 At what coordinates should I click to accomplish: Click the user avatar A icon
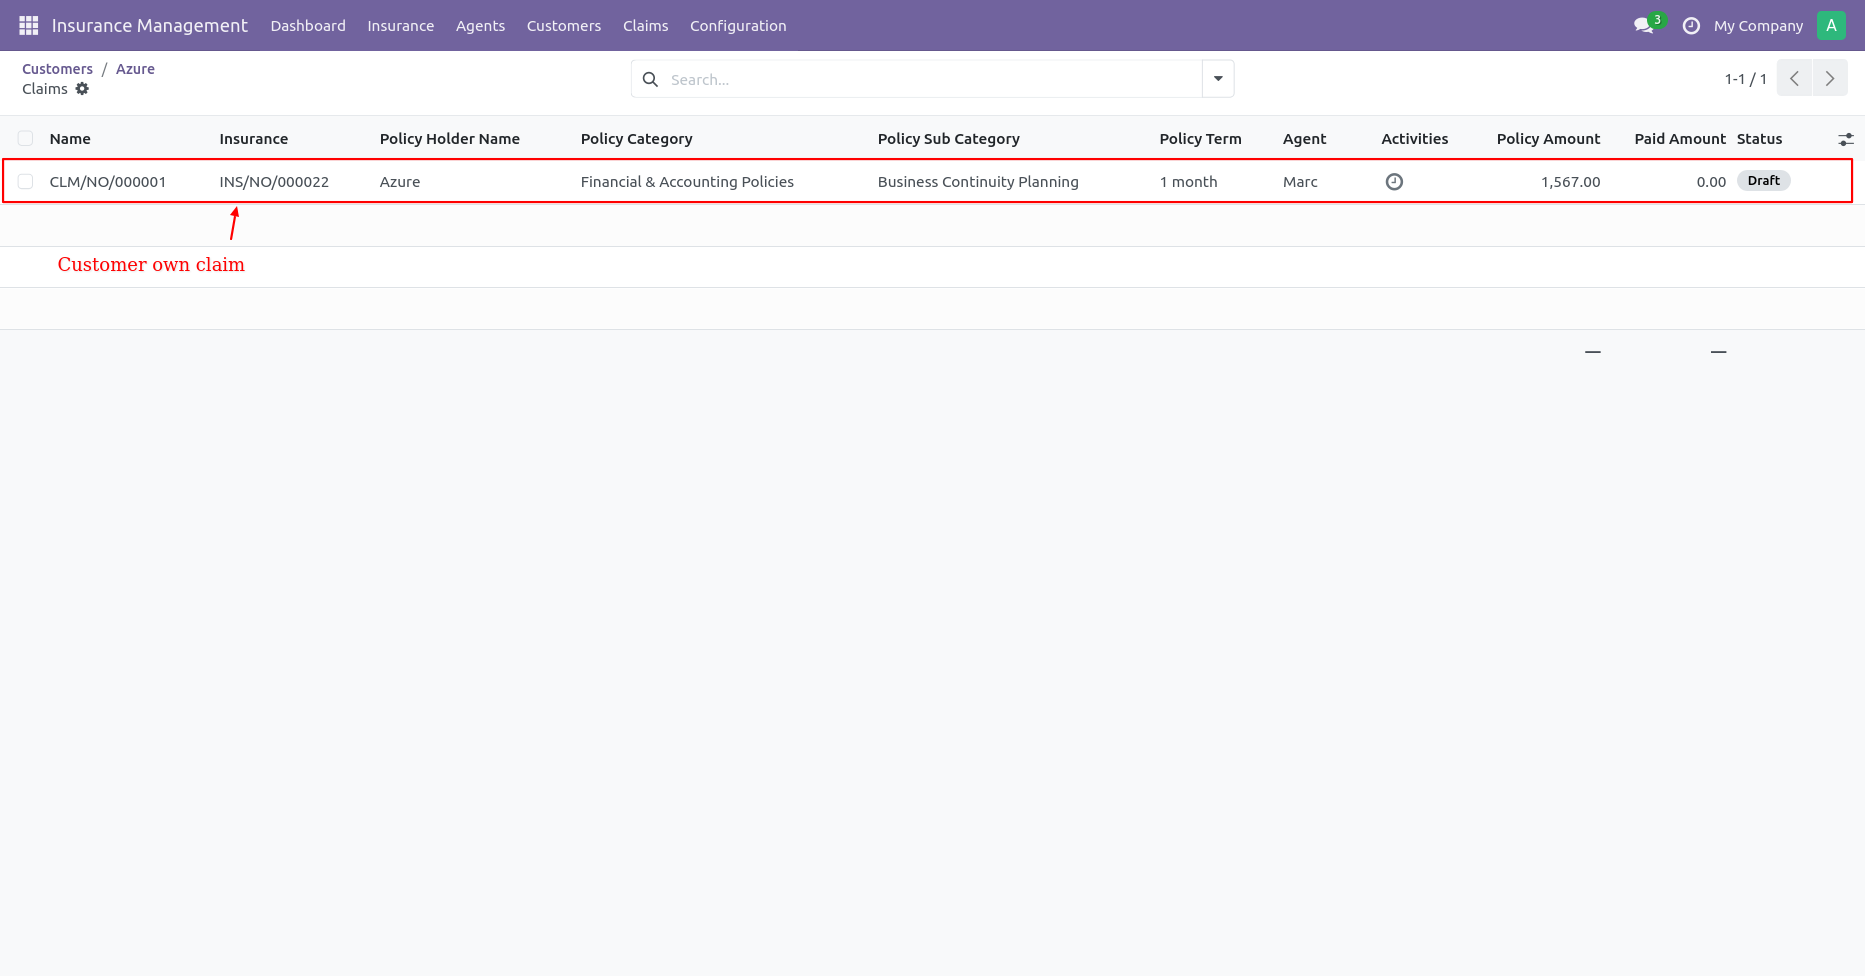tap(1831, 25)
